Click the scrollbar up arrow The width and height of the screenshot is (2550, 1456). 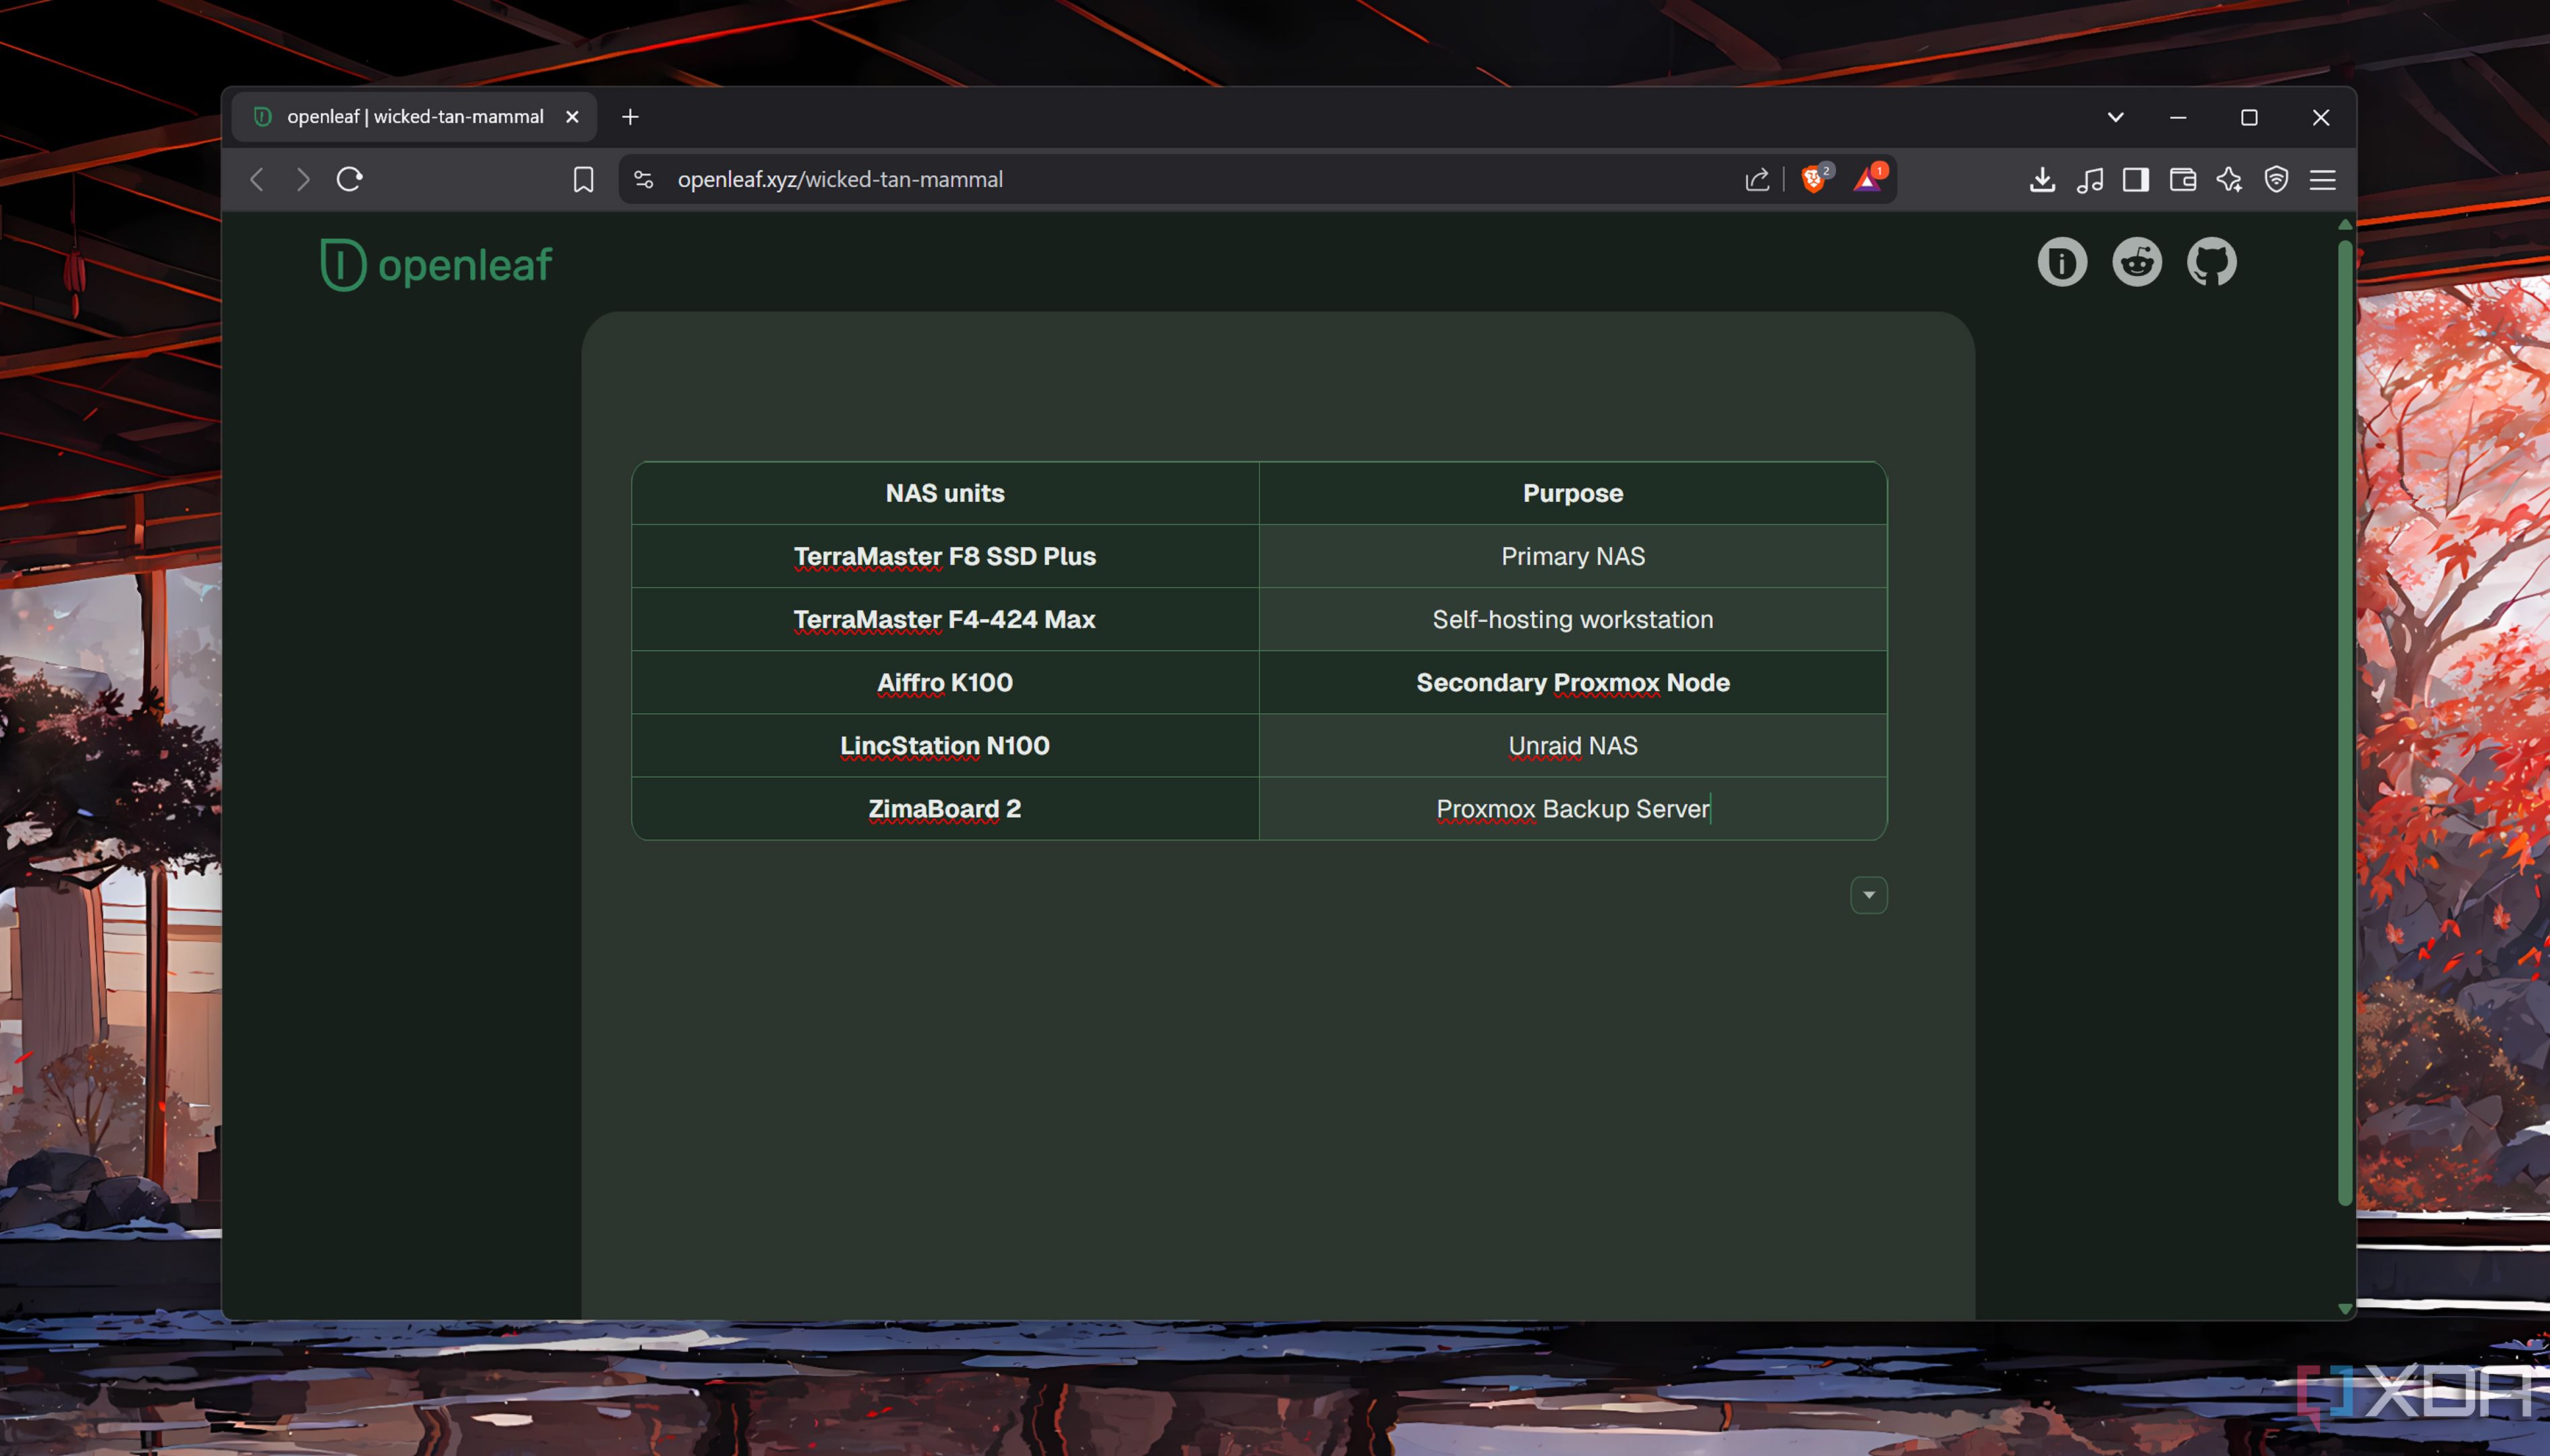(2344, 225)
